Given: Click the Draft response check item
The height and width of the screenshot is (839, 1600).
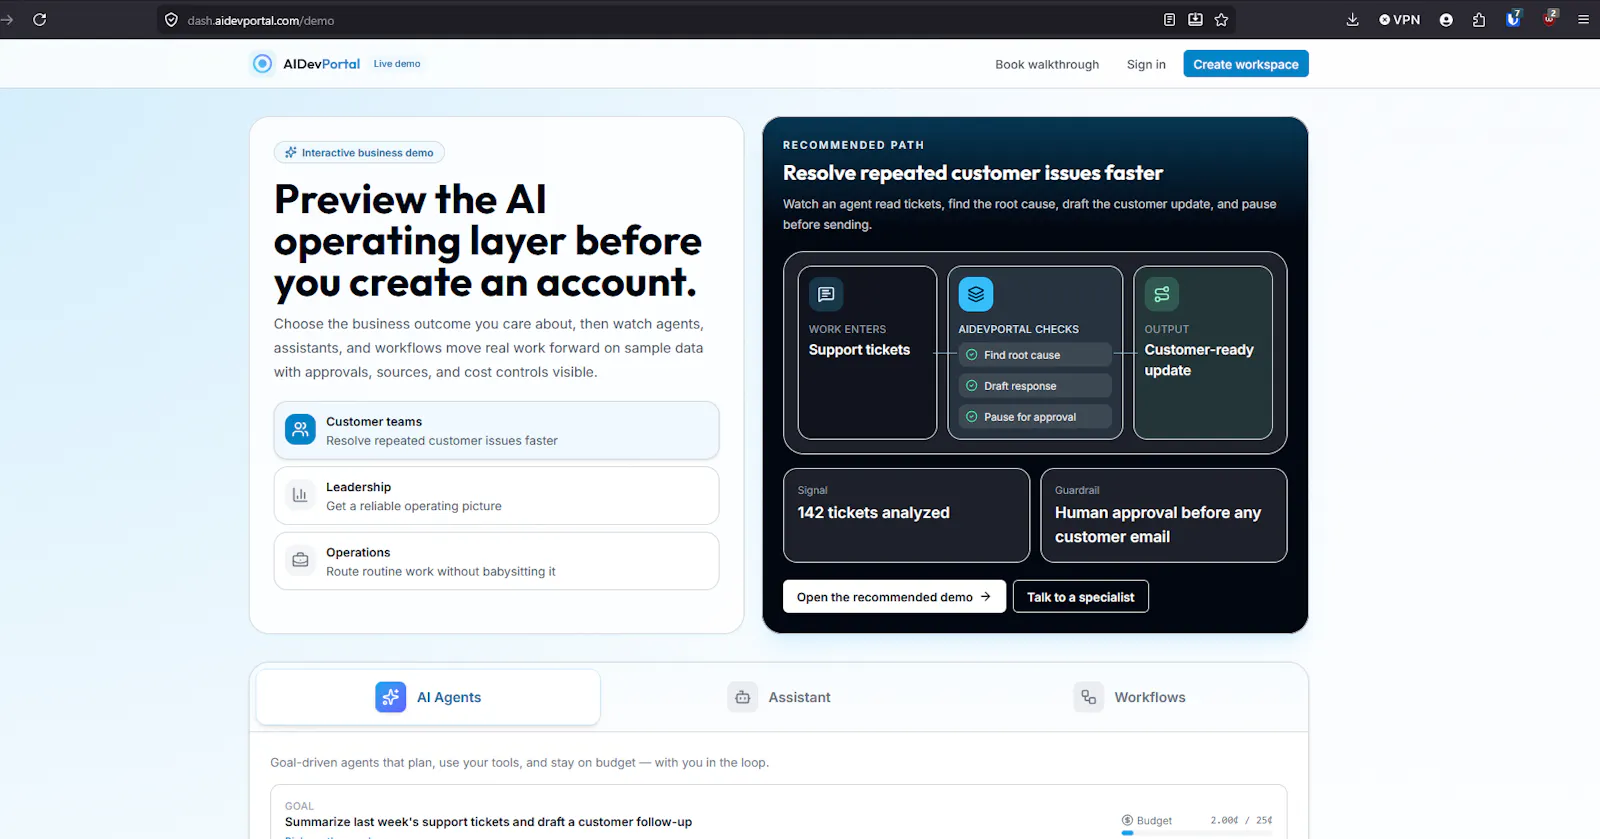Looking at the screenshot, I should 1035,386.
